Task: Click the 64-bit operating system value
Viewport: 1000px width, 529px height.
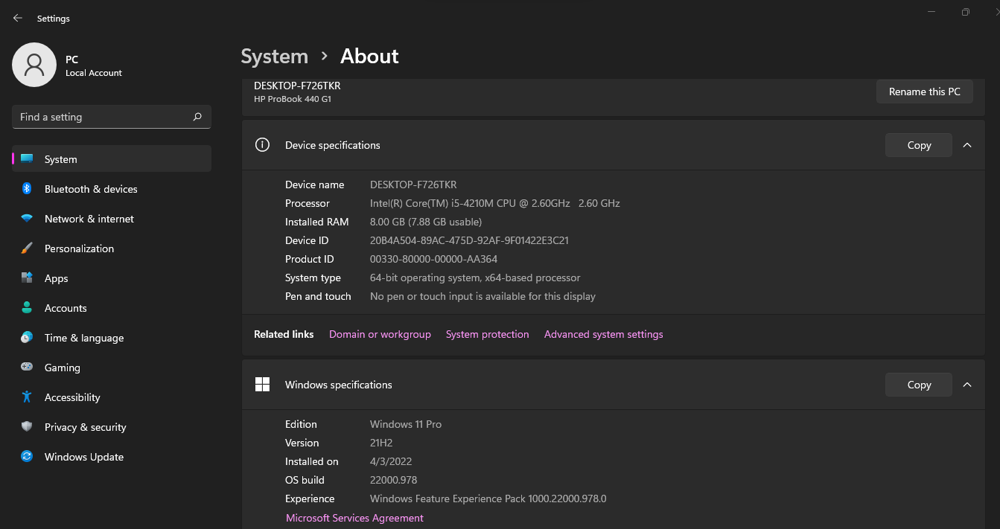Action: (475, 278)
